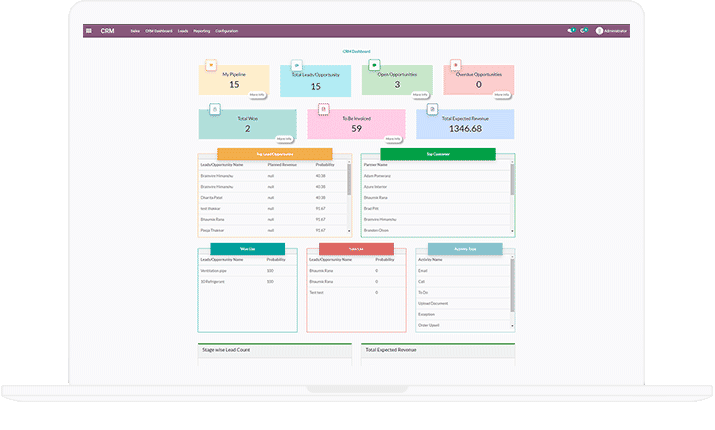Screen dimensions: 715x430
Task: Click More Info on To Be Invoiced card
Action: [393, 138]
